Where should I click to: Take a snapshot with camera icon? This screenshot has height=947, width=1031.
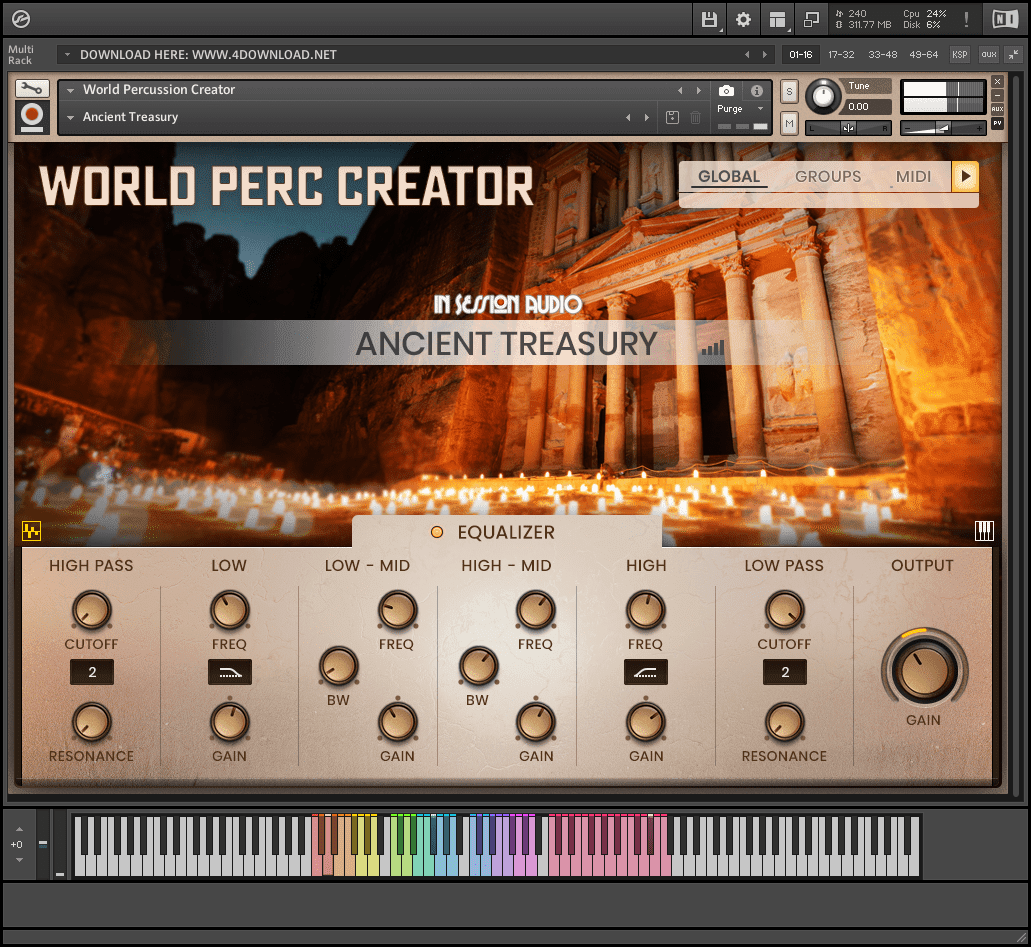click(x=726, y=91)
